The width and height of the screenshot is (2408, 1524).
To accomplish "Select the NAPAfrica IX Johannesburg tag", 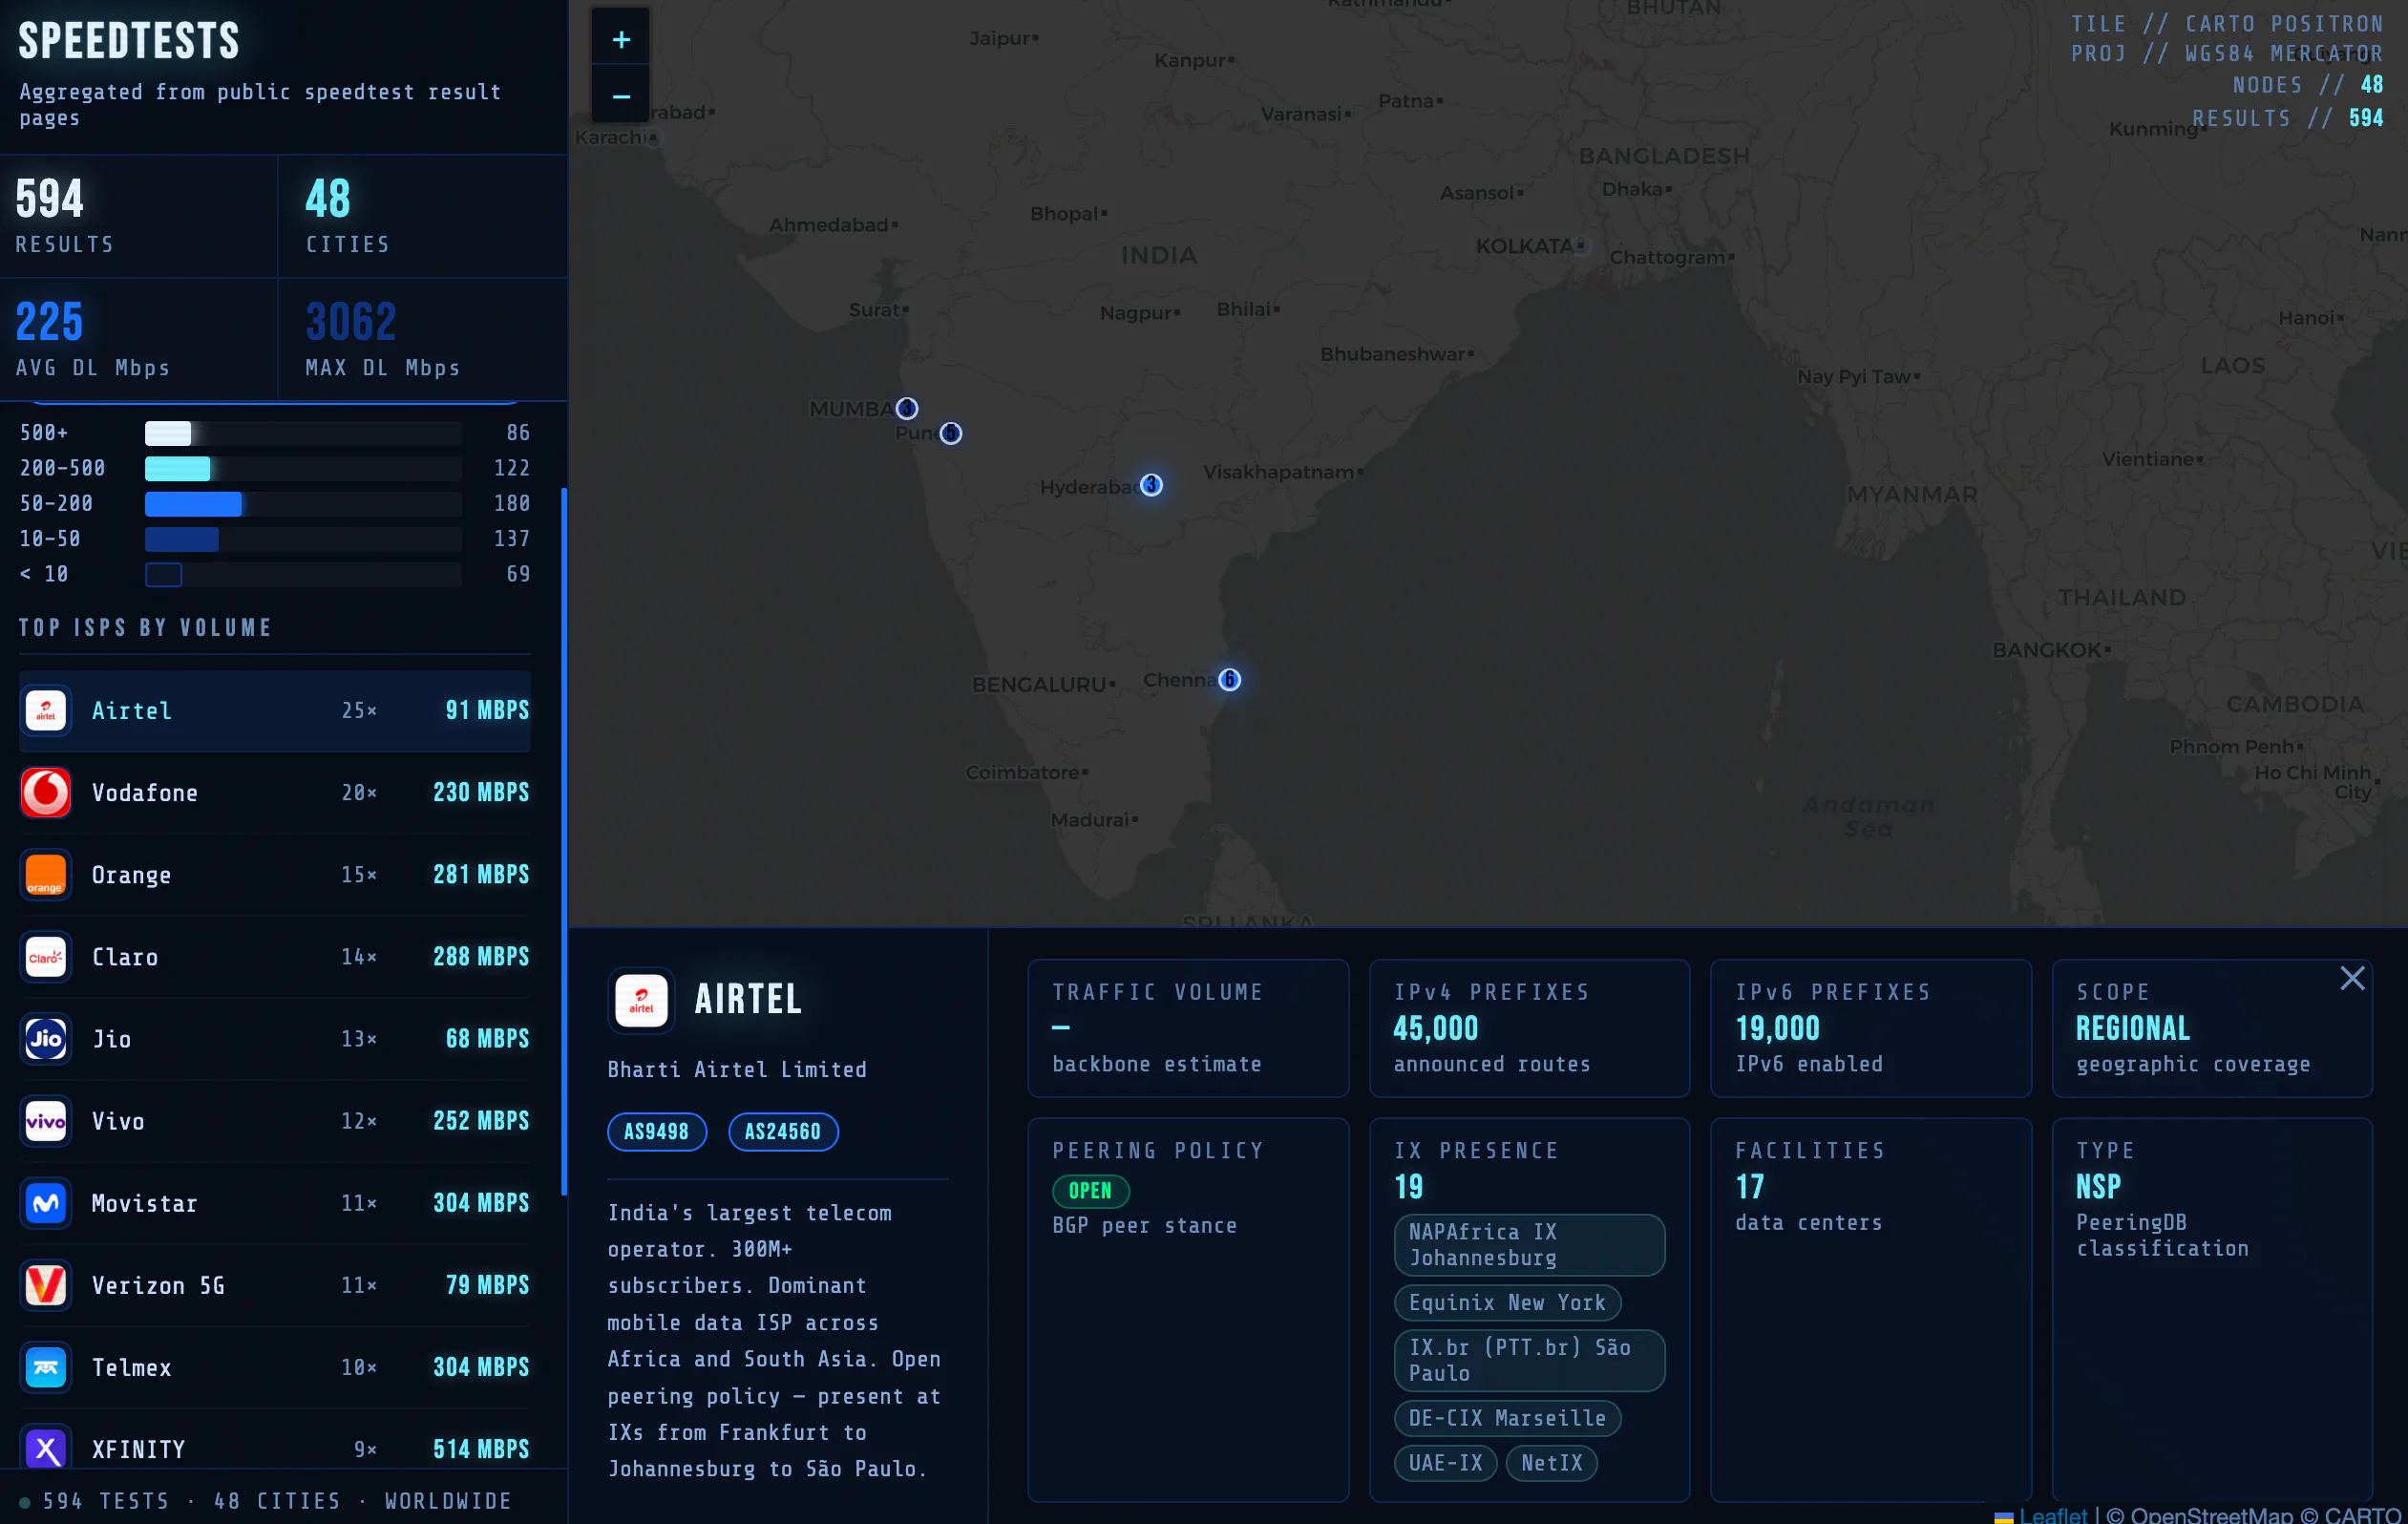I will [x=1529, y=1245].
